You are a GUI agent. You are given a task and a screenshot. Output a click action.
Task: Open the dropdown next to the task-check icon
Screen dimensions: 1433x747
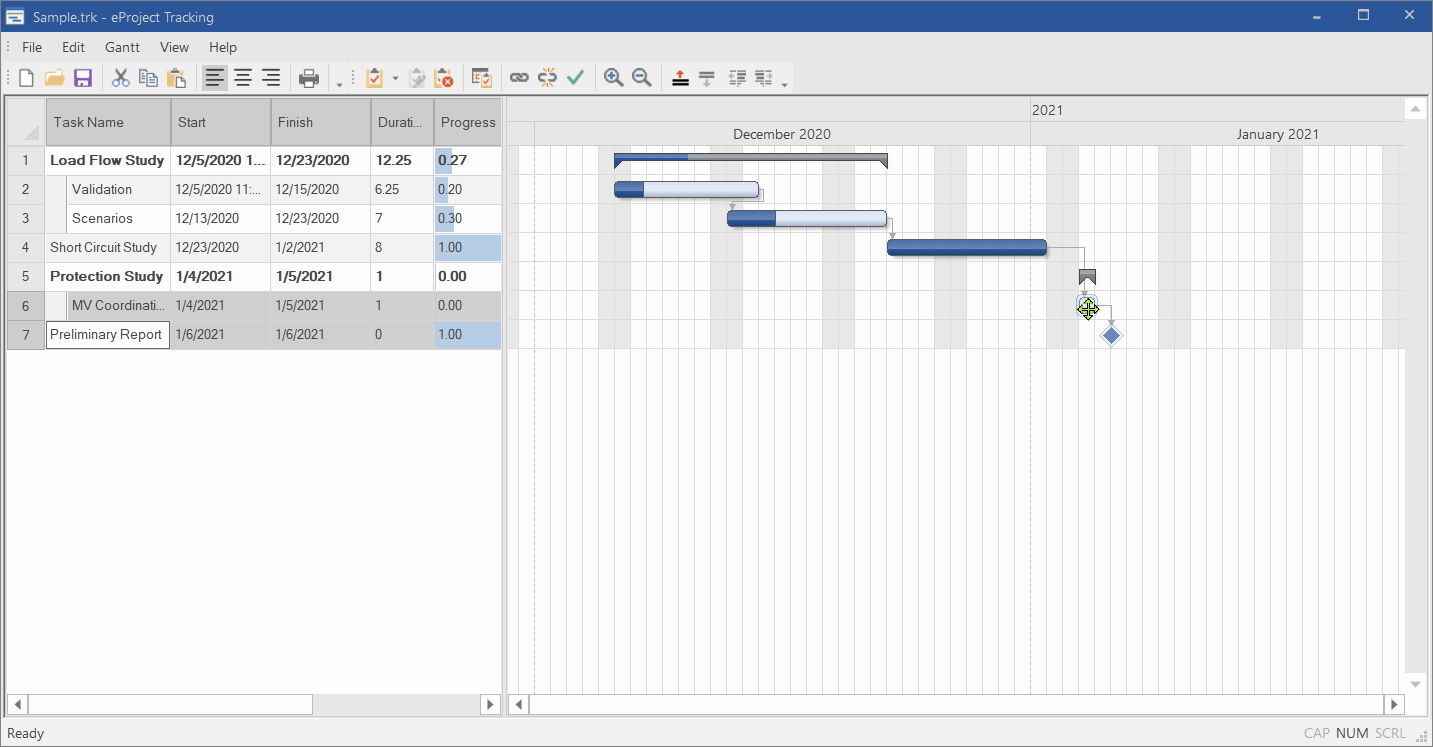(x=394, y=77)
